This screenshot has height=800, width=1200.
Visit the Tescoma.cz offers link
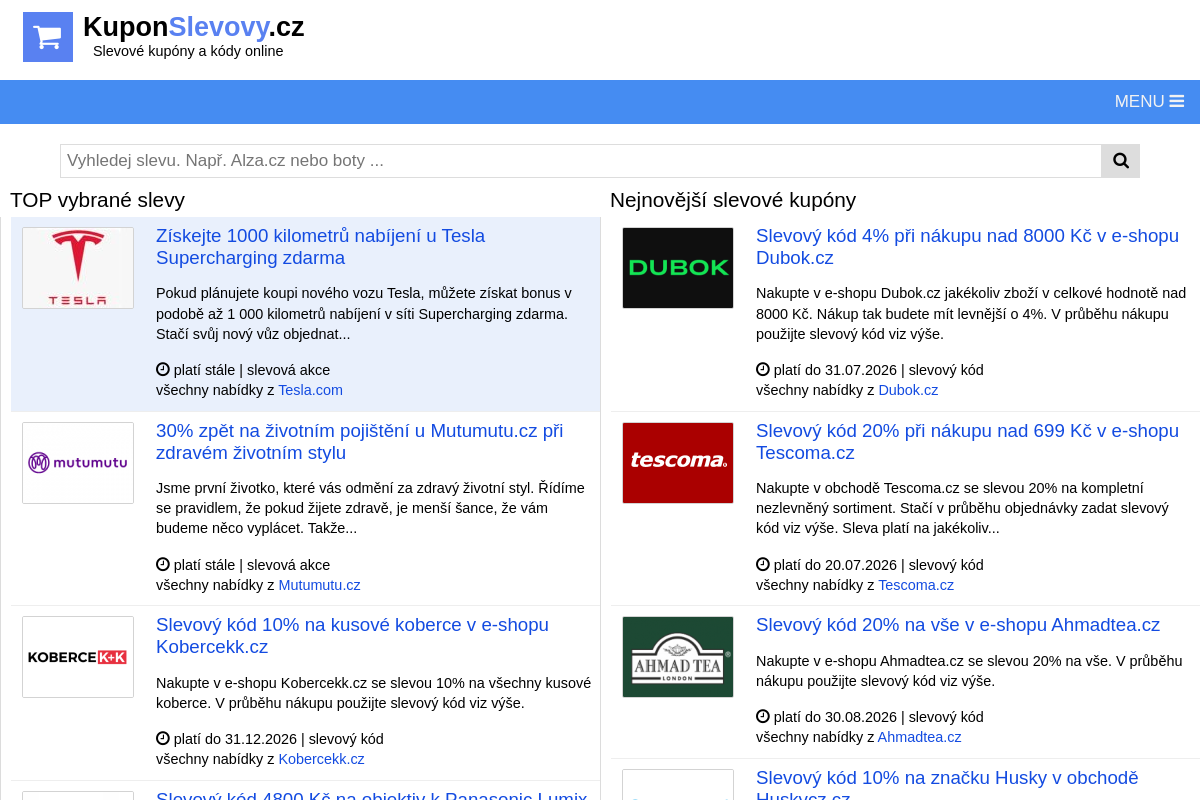click(917, 585)
